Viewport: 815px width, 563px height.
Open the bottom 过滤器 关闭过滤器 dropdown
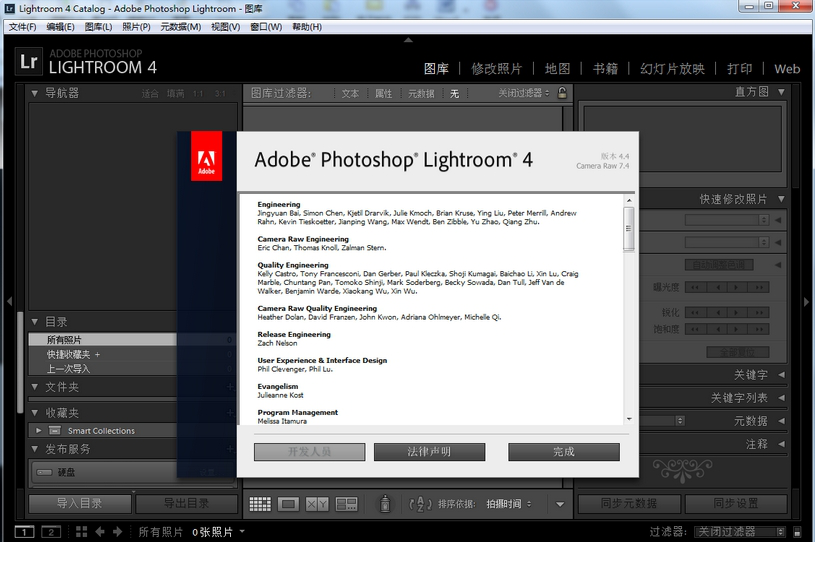(740, 532)
